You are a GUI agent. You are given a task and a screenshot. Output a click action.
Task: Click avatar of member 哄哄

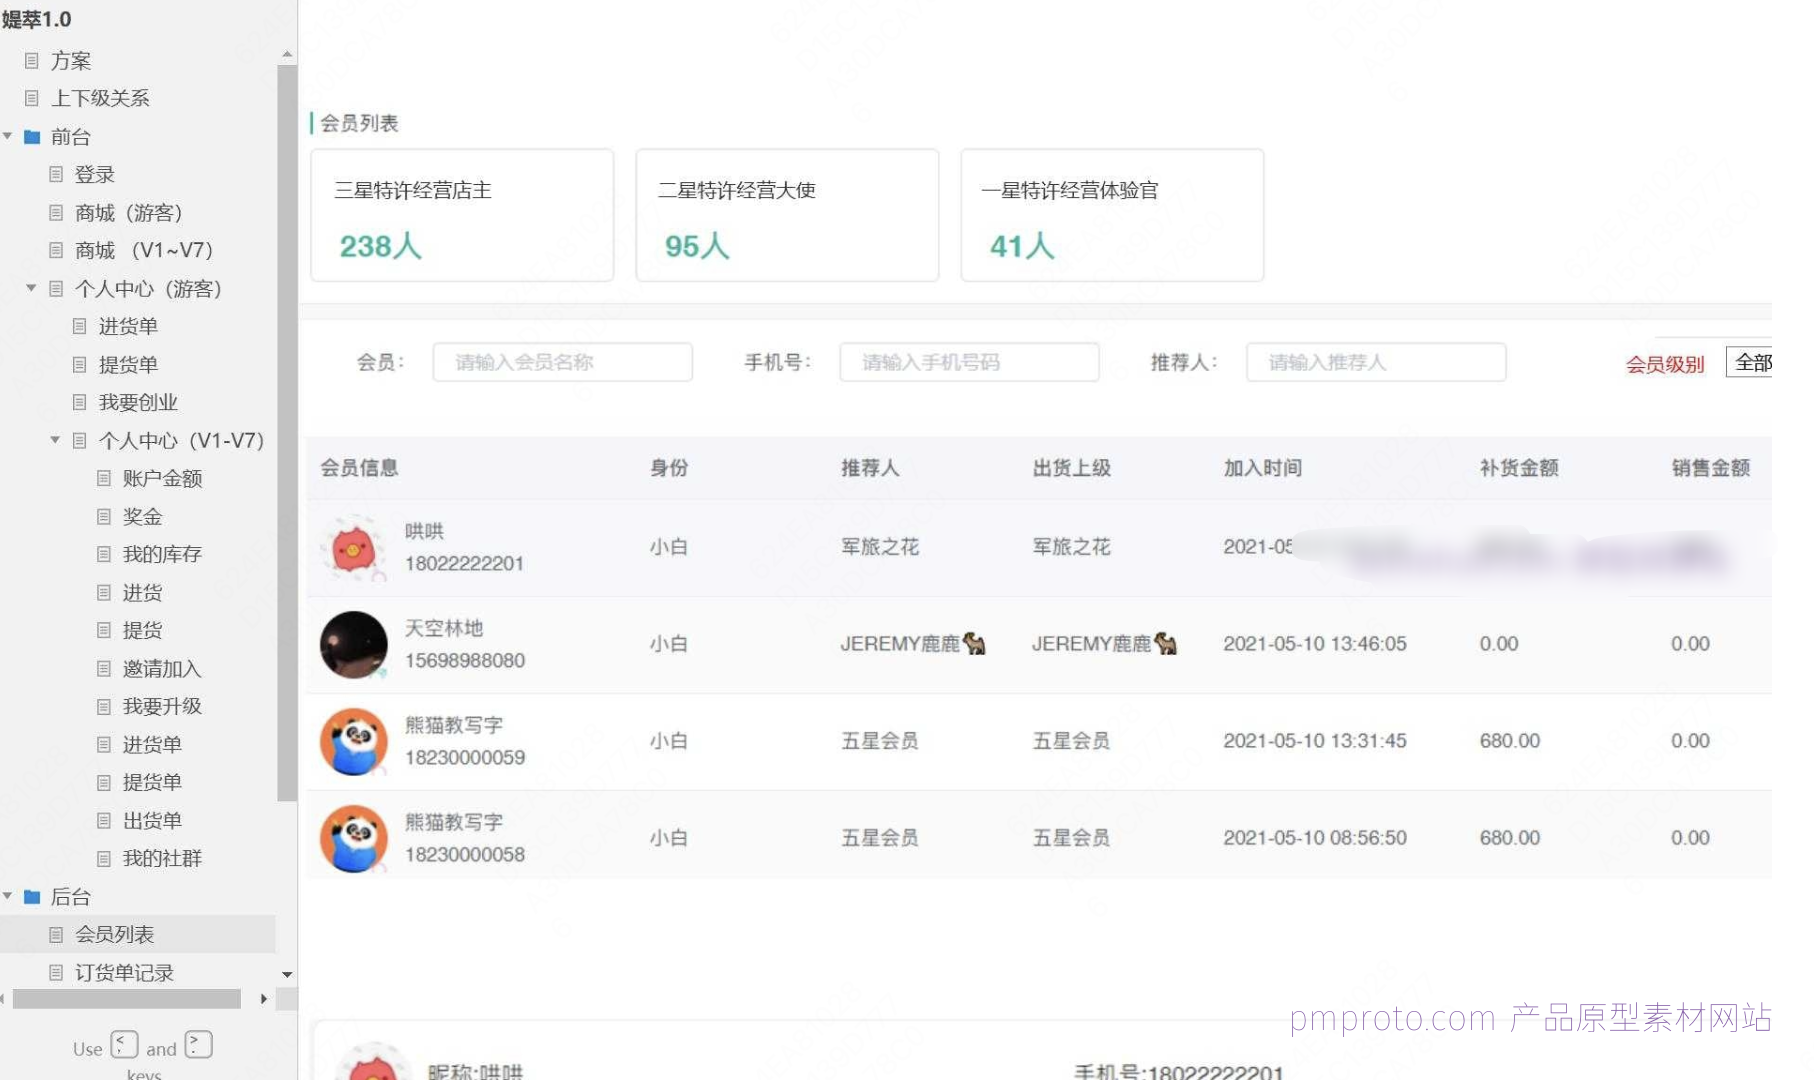click(353, 547)
